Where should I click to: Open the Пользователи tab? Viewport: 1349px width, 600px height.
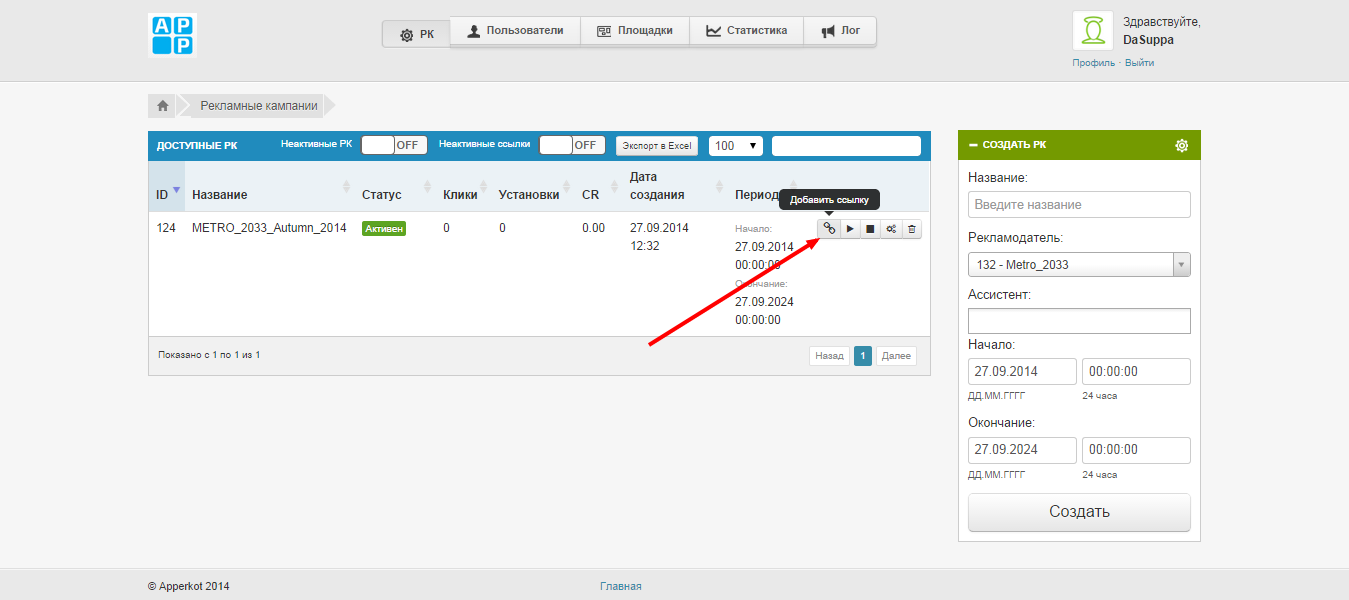[x=514, y=31]
